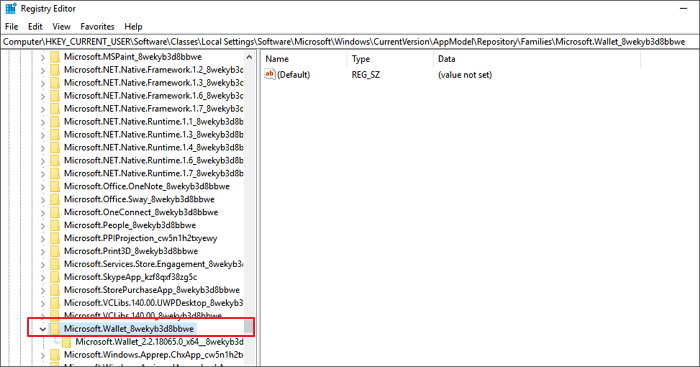The height and width of the screenshot is (367, 700).
Task: Click folder icon of Microsoft.MSPaint key
Action: point(55,57)
